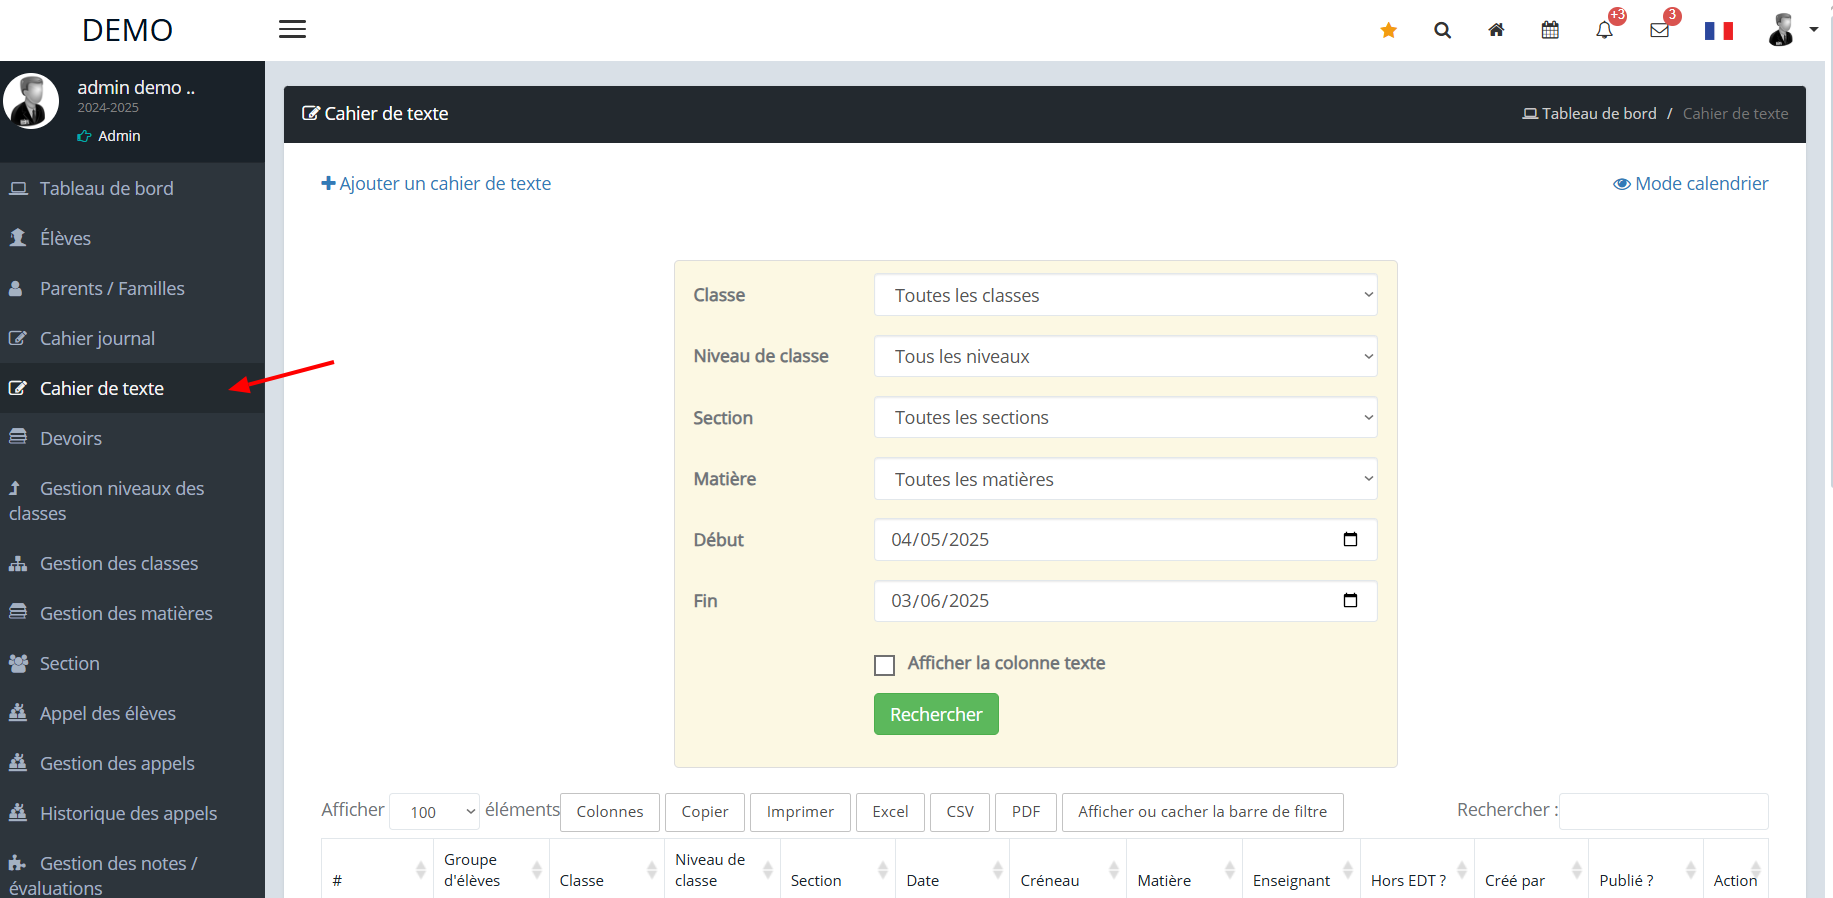The width and height of the screenshot is (1833, 898).
Task: Click Tableau de bord breadcrumb link
Action: click(1589, 113)
